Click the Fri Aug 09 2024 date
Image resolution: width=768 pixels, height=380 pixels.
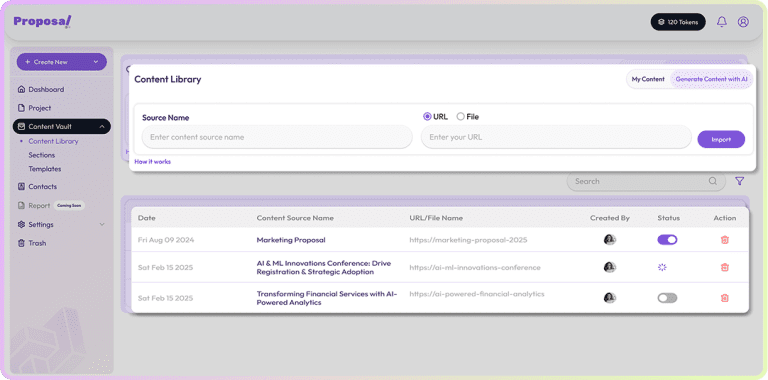click(166, 240)
